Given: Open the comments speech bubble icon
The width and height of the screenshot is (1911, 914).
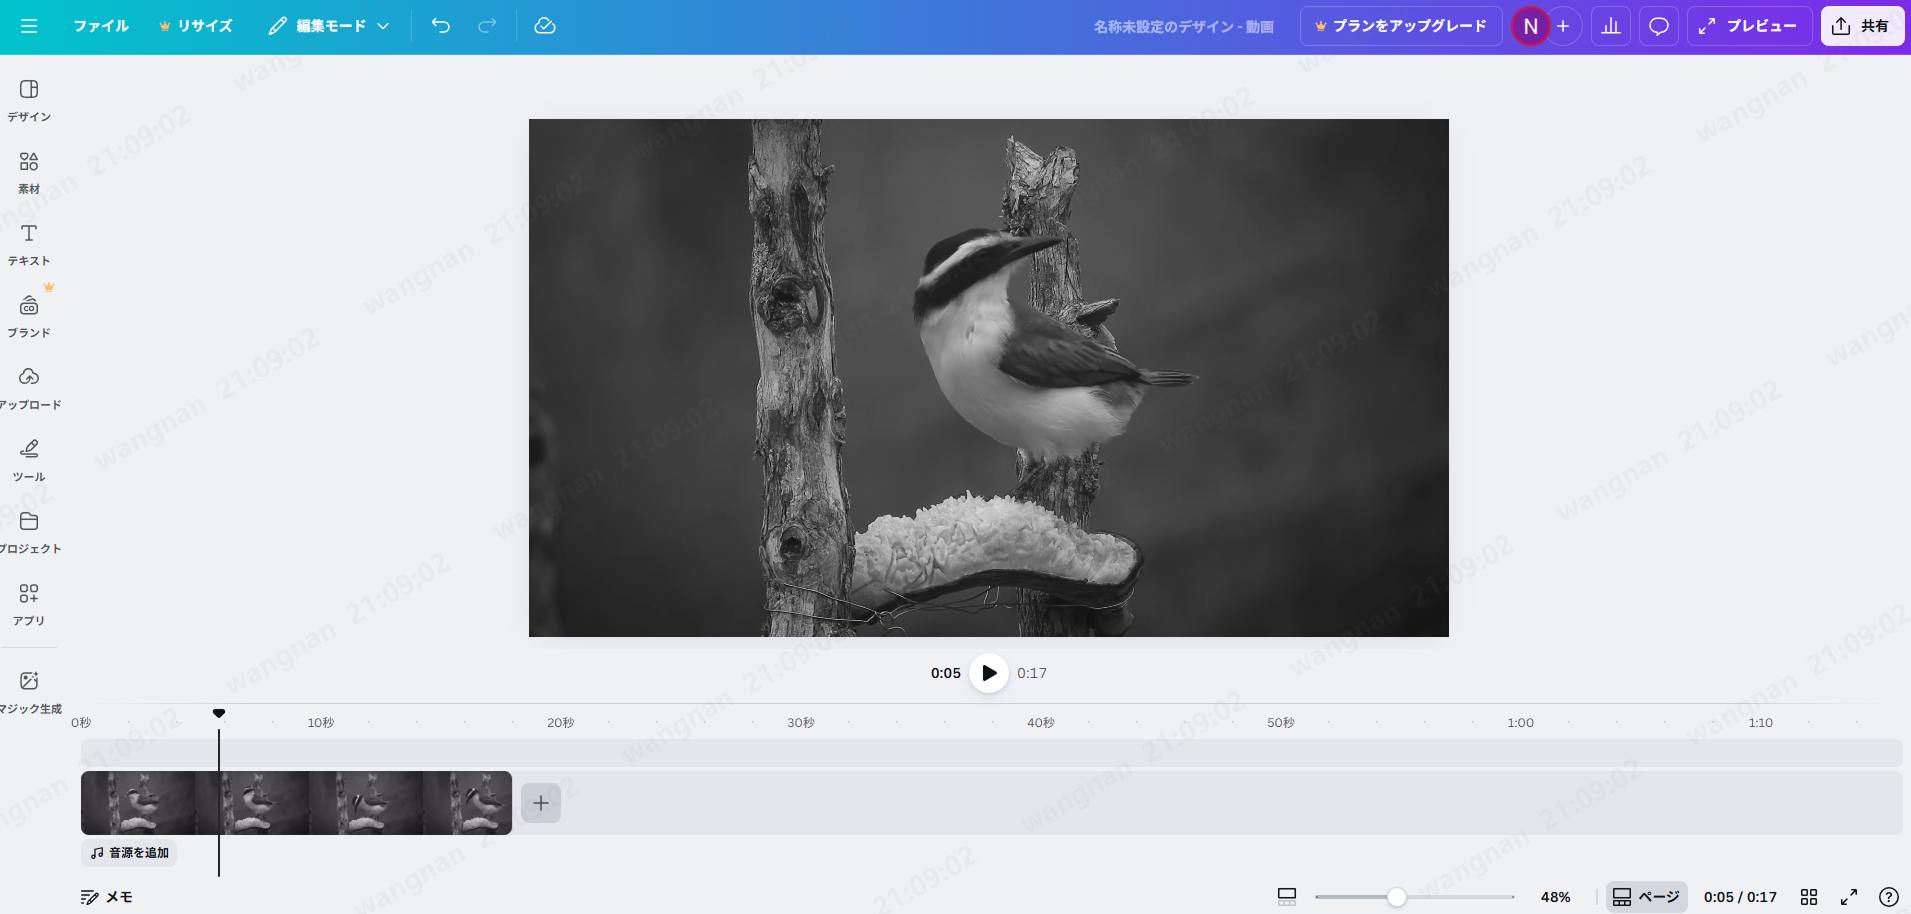Looking at the screenshot, I should click(1659, 26).
